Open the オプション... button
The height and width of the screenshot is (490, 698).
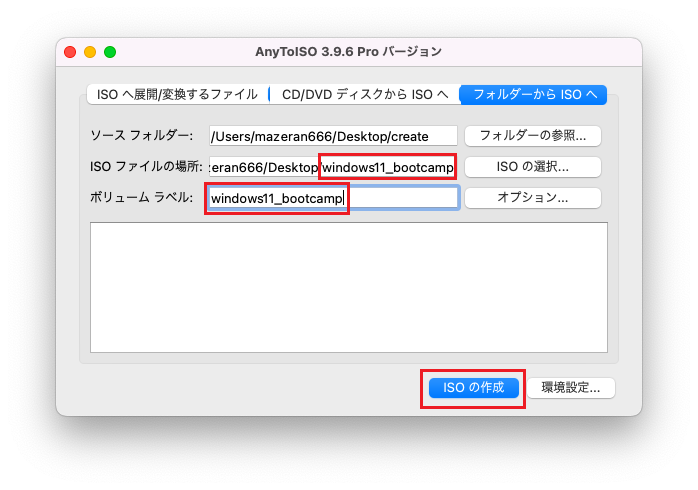click(x=533, y=197)
